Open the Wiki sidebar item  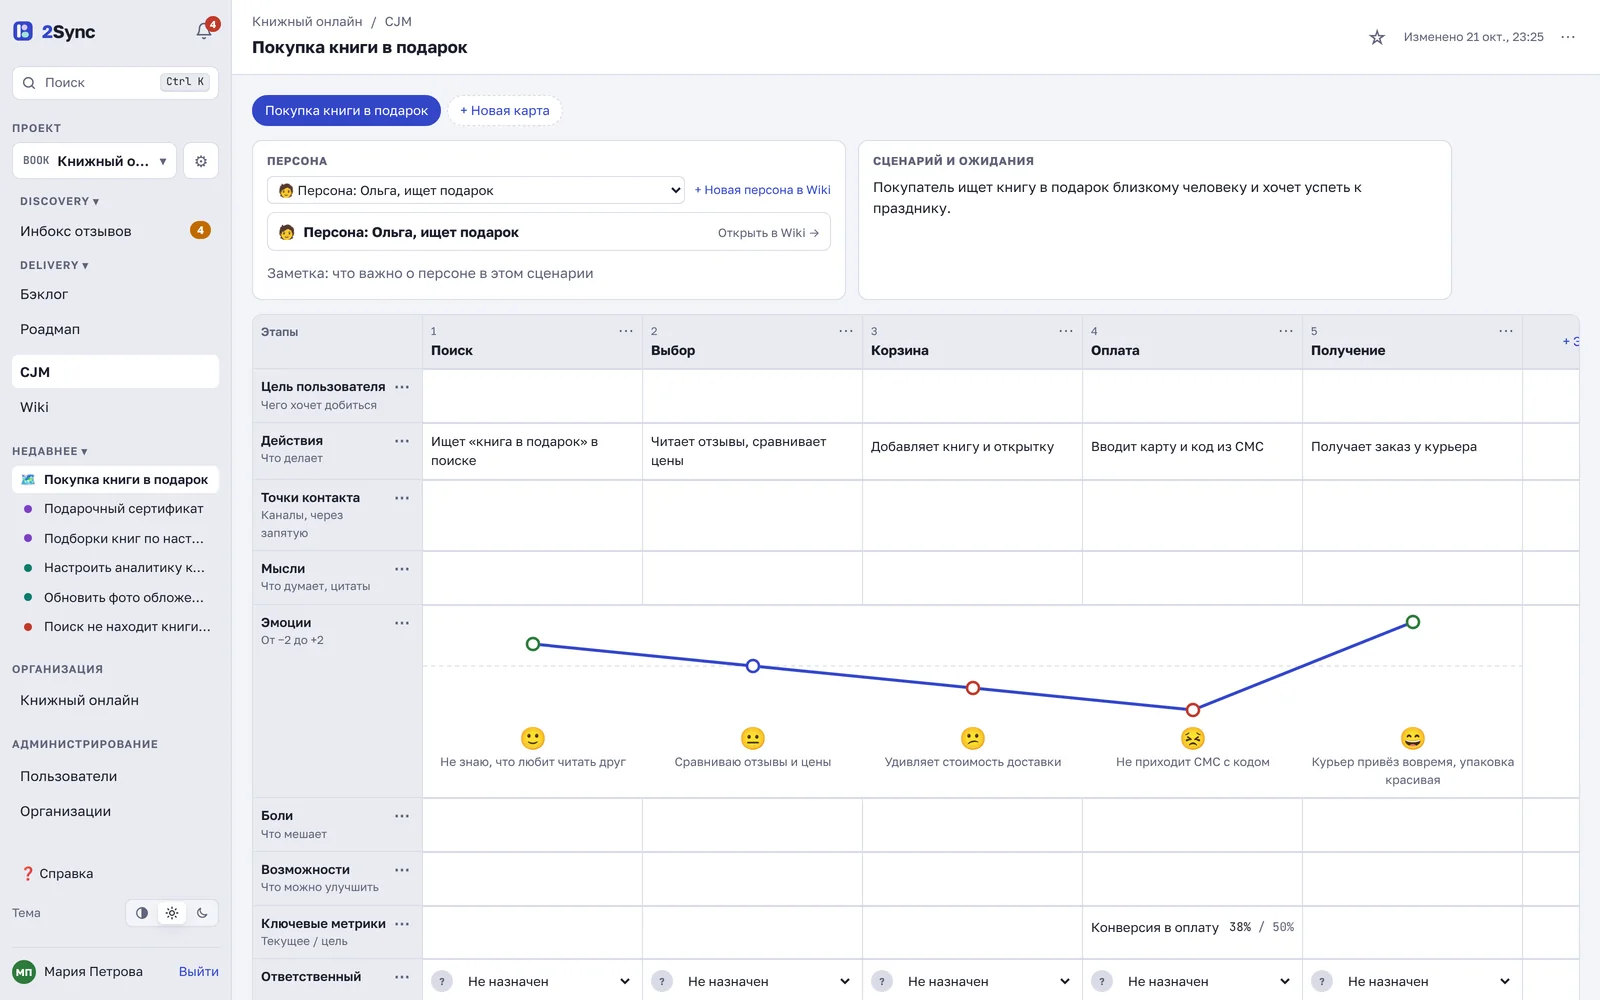pos(115,407)
